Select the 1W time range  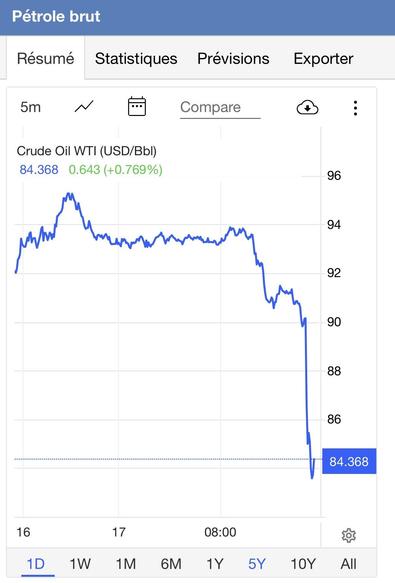point(80,564)
